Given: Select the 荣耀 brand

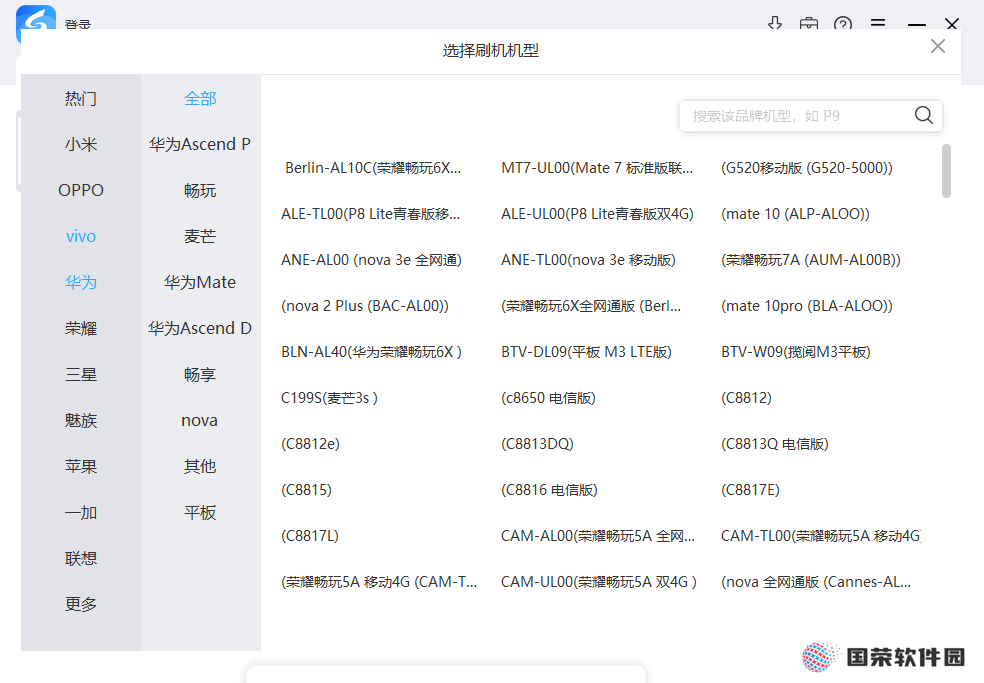Looking at the screenshot, I should [x=81, y=328].
